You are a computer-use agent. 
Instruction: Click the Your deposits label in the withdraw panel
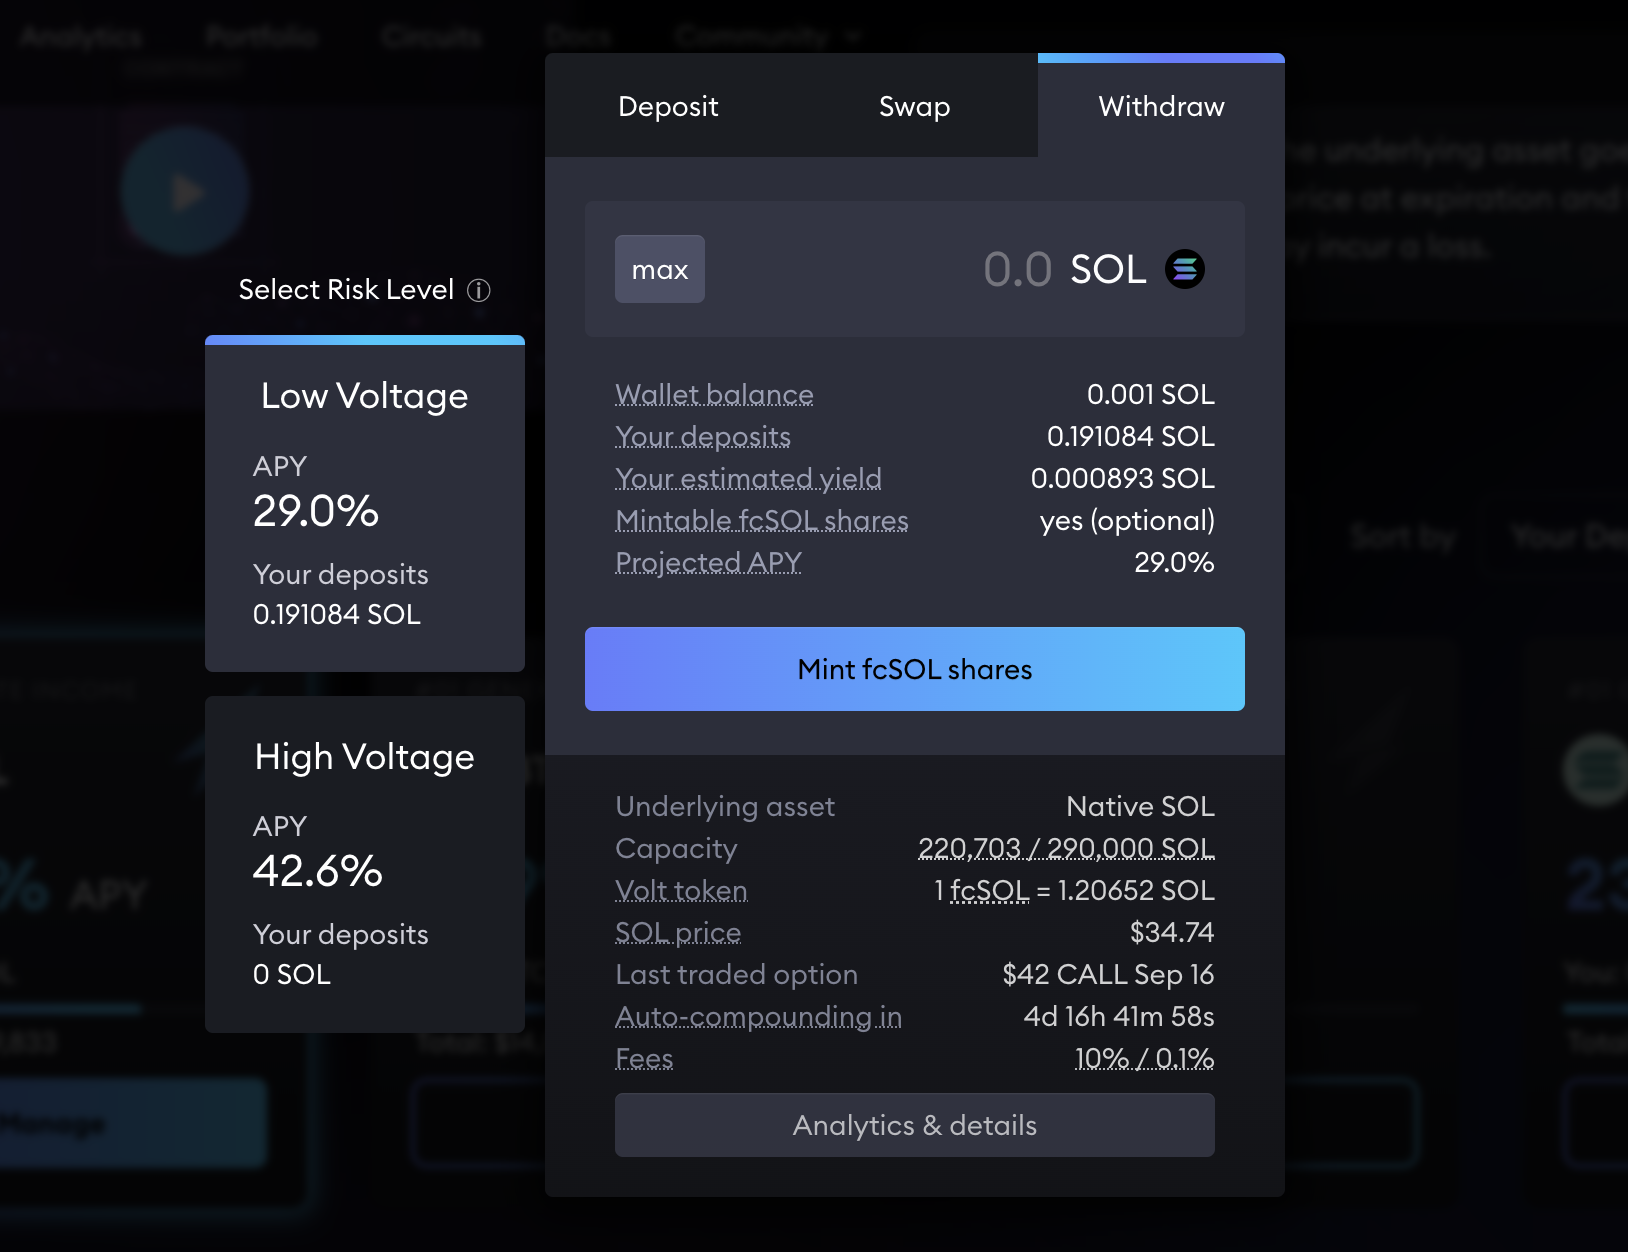point(703,436)
